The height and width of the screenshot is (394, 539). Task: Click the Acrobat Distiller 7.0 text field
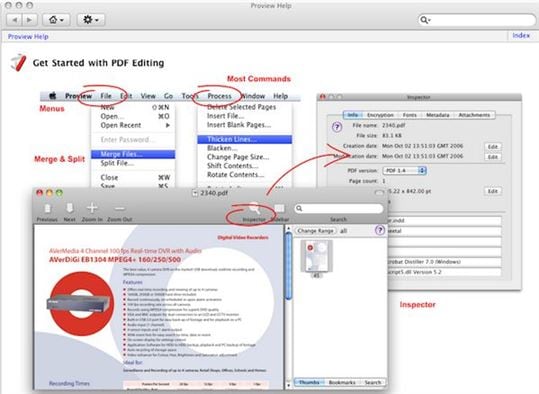pos(444,262)
